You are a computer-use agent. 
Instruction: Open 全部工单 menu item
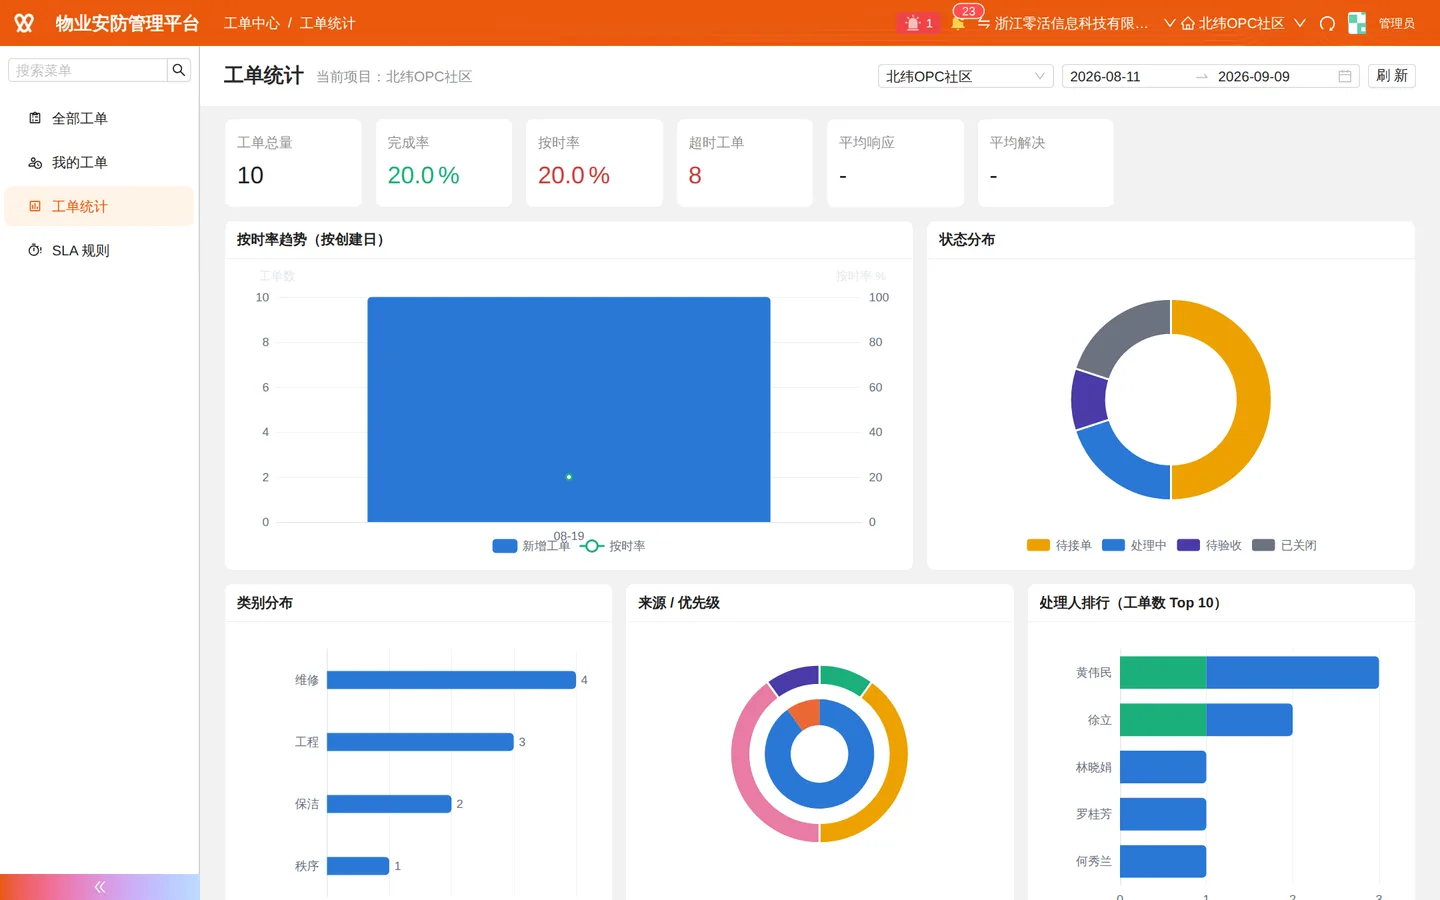click(x=99, y=118)
